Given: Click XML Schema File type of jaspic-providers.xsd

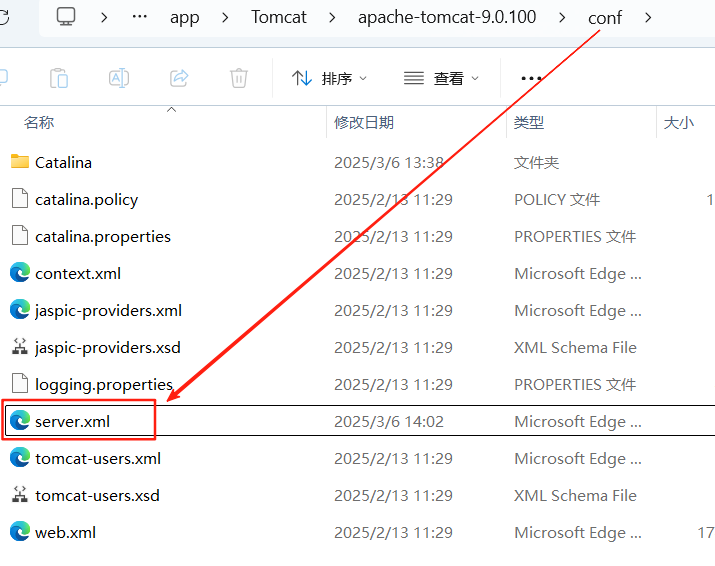Looking at the screenshot, I should pyautogui.click(x=575, y=348).
